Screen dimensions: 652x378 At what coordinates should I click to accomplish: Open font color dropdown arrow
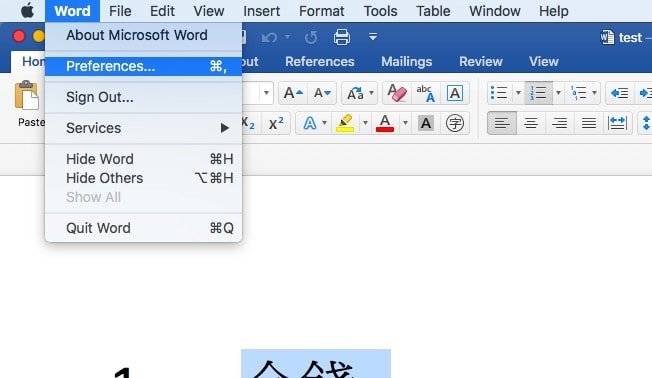pos(405,123)
